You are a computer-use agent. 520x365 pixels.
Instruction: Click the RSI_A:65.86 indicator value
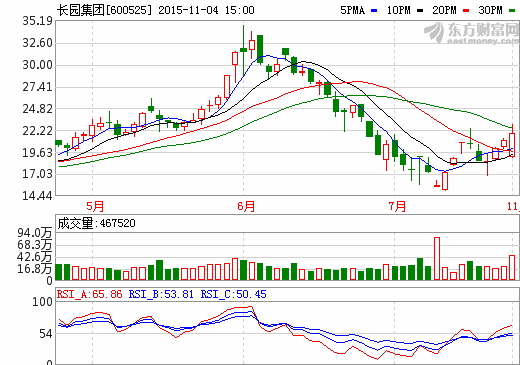(x=90, y=294)
